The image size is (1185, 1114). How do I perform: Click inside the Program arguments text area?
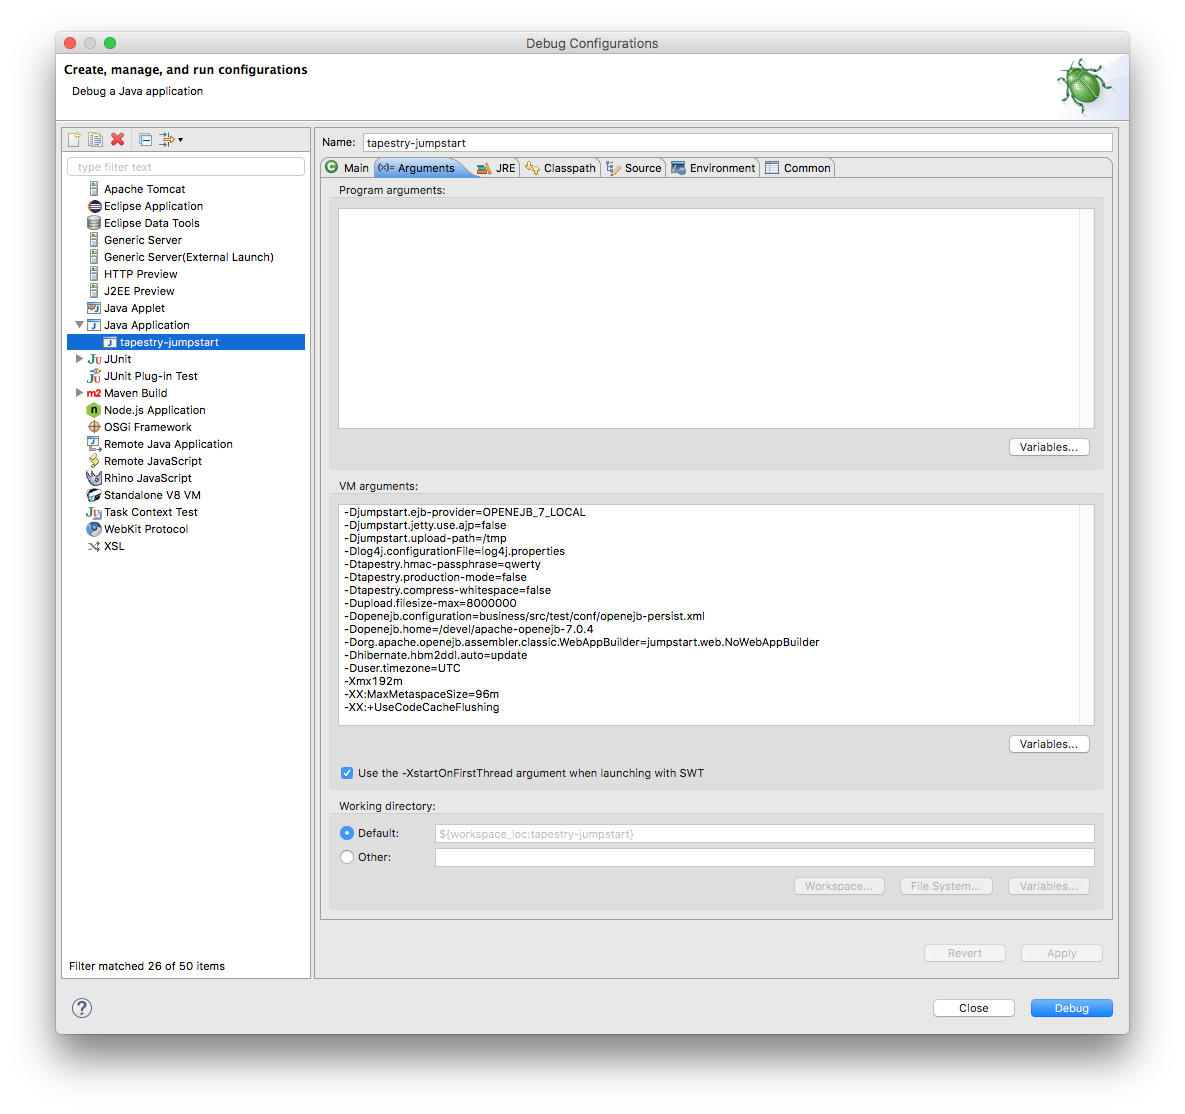click(709, 318)
